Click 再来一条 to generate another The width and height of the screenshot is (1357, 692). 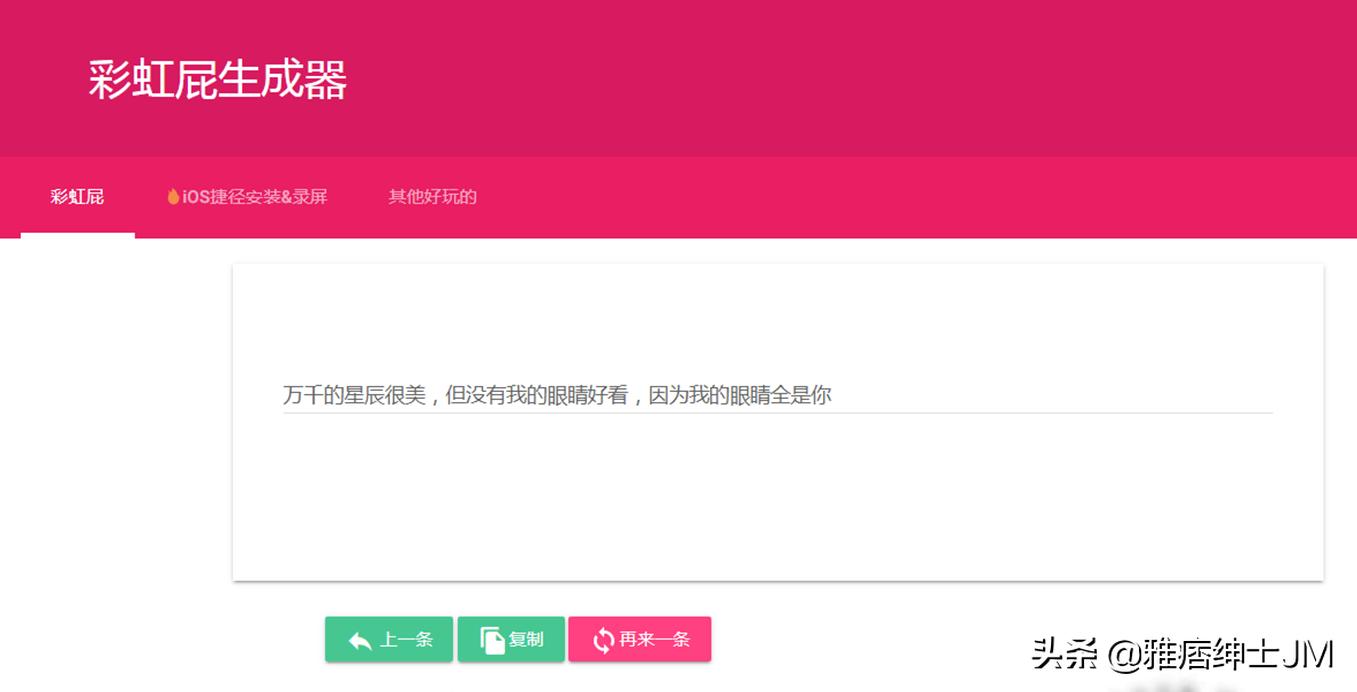tap(640, 640)
